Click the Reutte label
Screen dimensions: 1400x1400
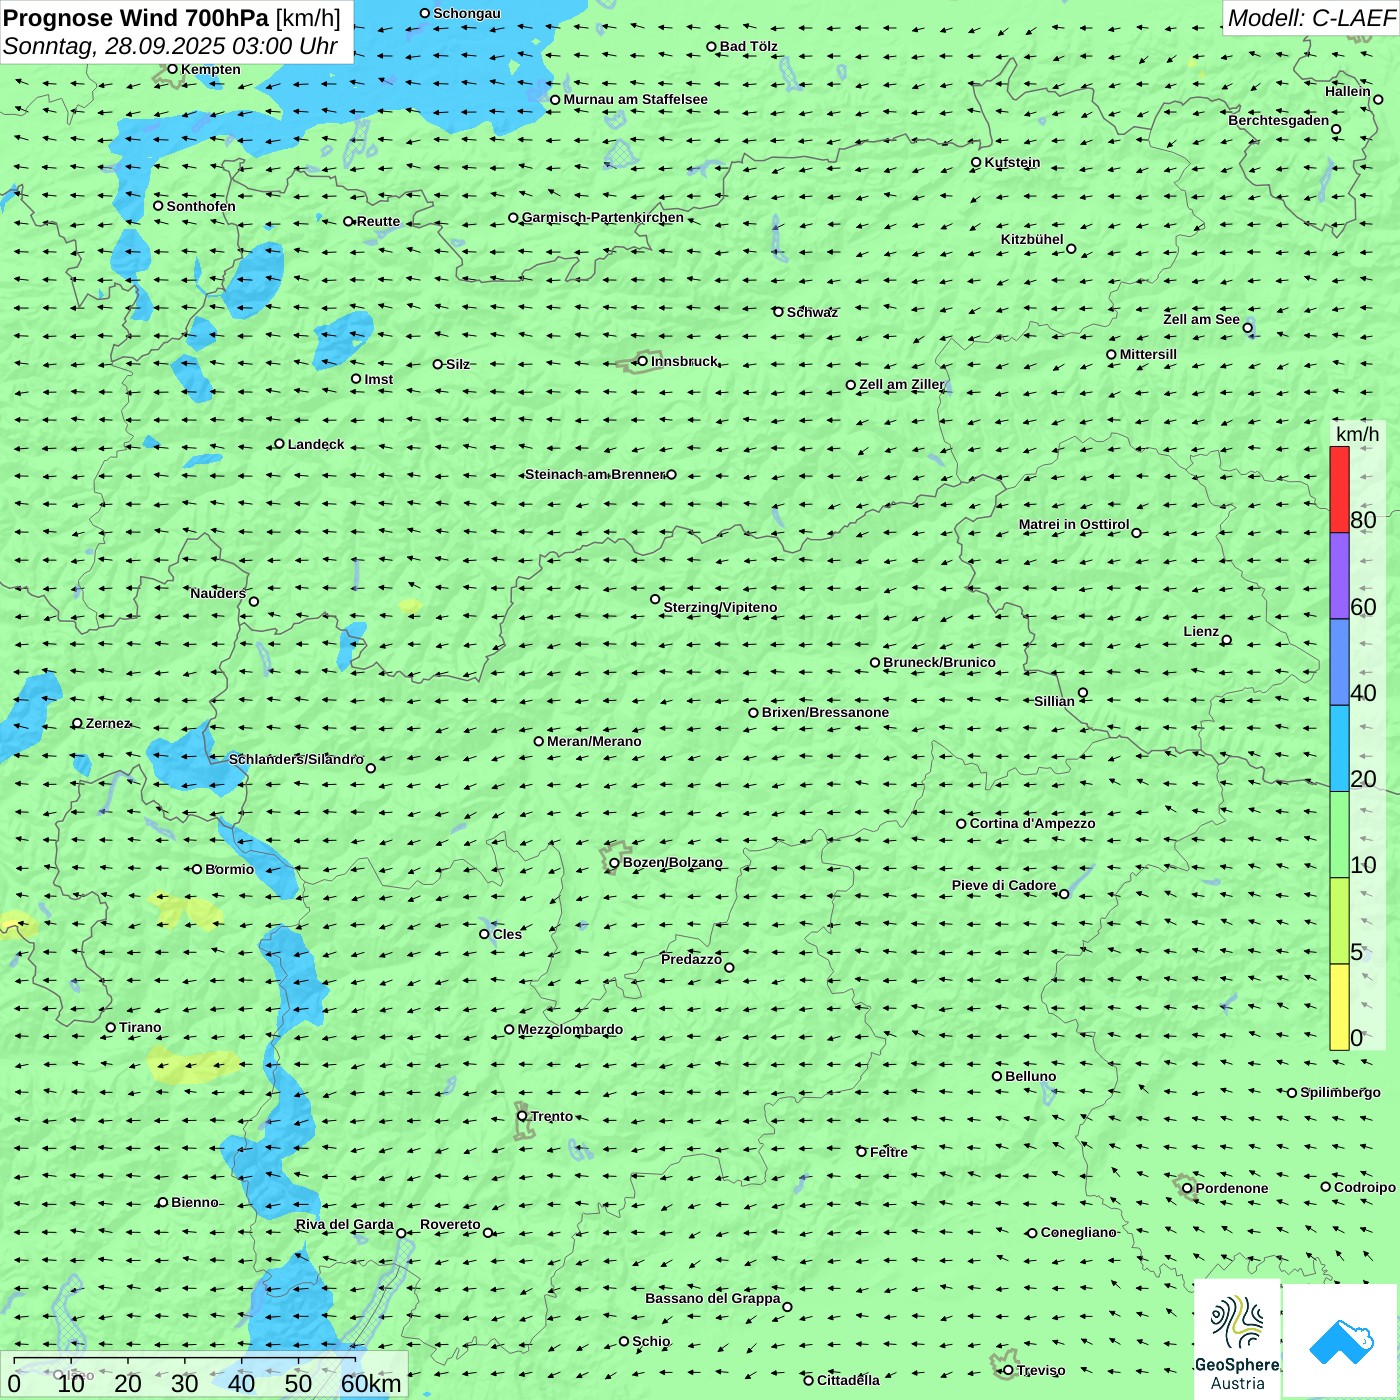click(x=378, y=221)
